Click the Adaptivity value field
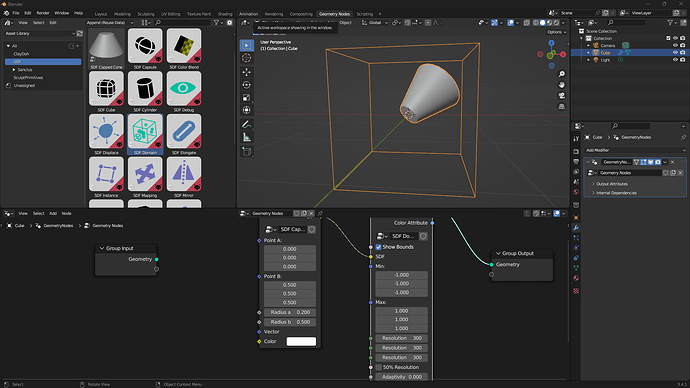690x388 pixels. click(402, 377)
